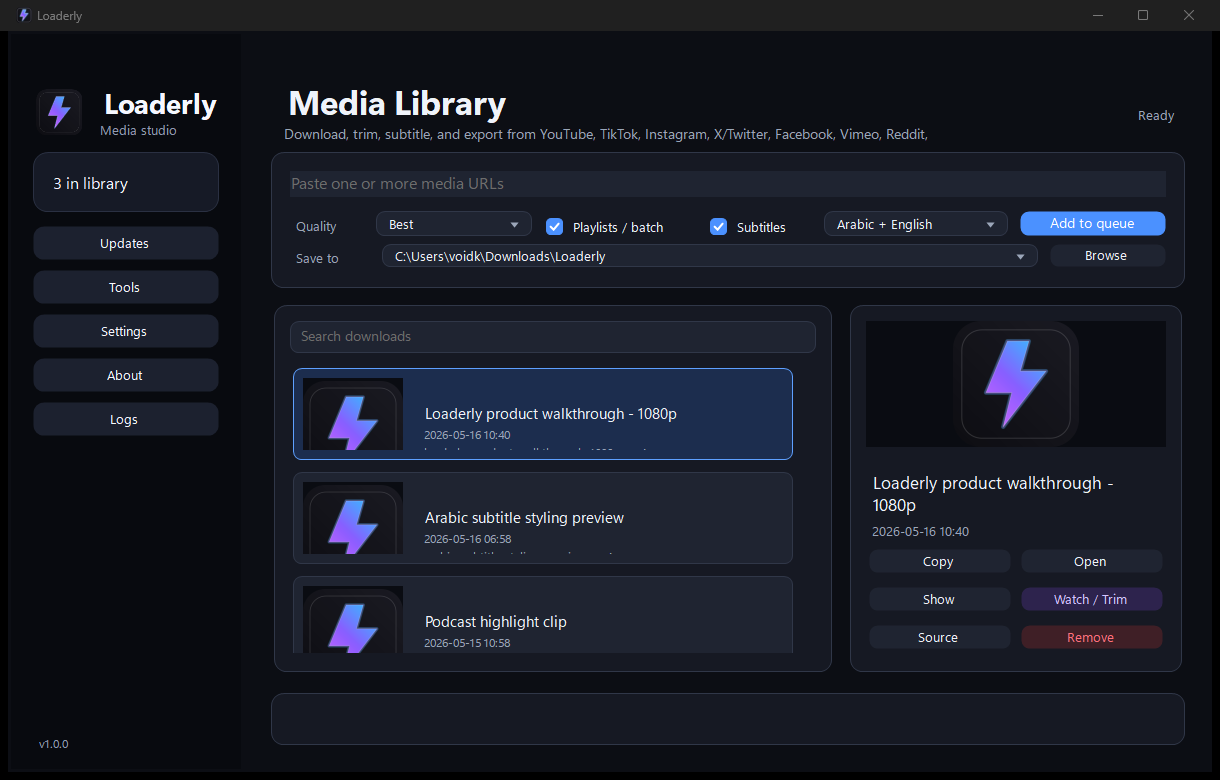
Task: Select 'Arabic subtitle styling preview' list title
Action: (x=524, y=517)
